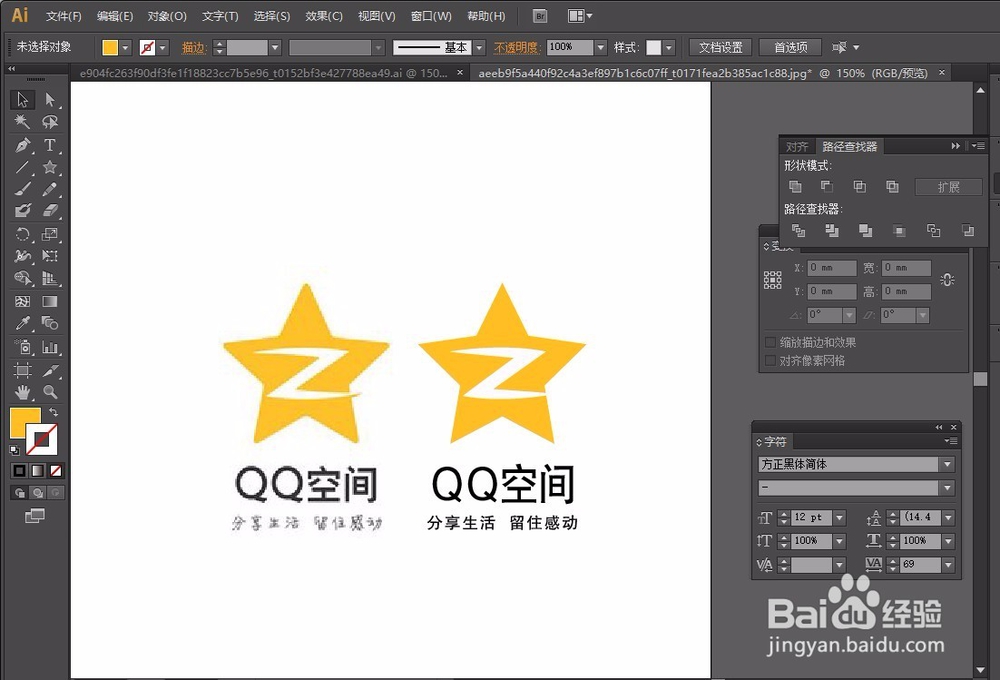This screenshot has height=680, width=1000.
Task: Open the 12 pt font size dropdown
Action: point(839,517)
